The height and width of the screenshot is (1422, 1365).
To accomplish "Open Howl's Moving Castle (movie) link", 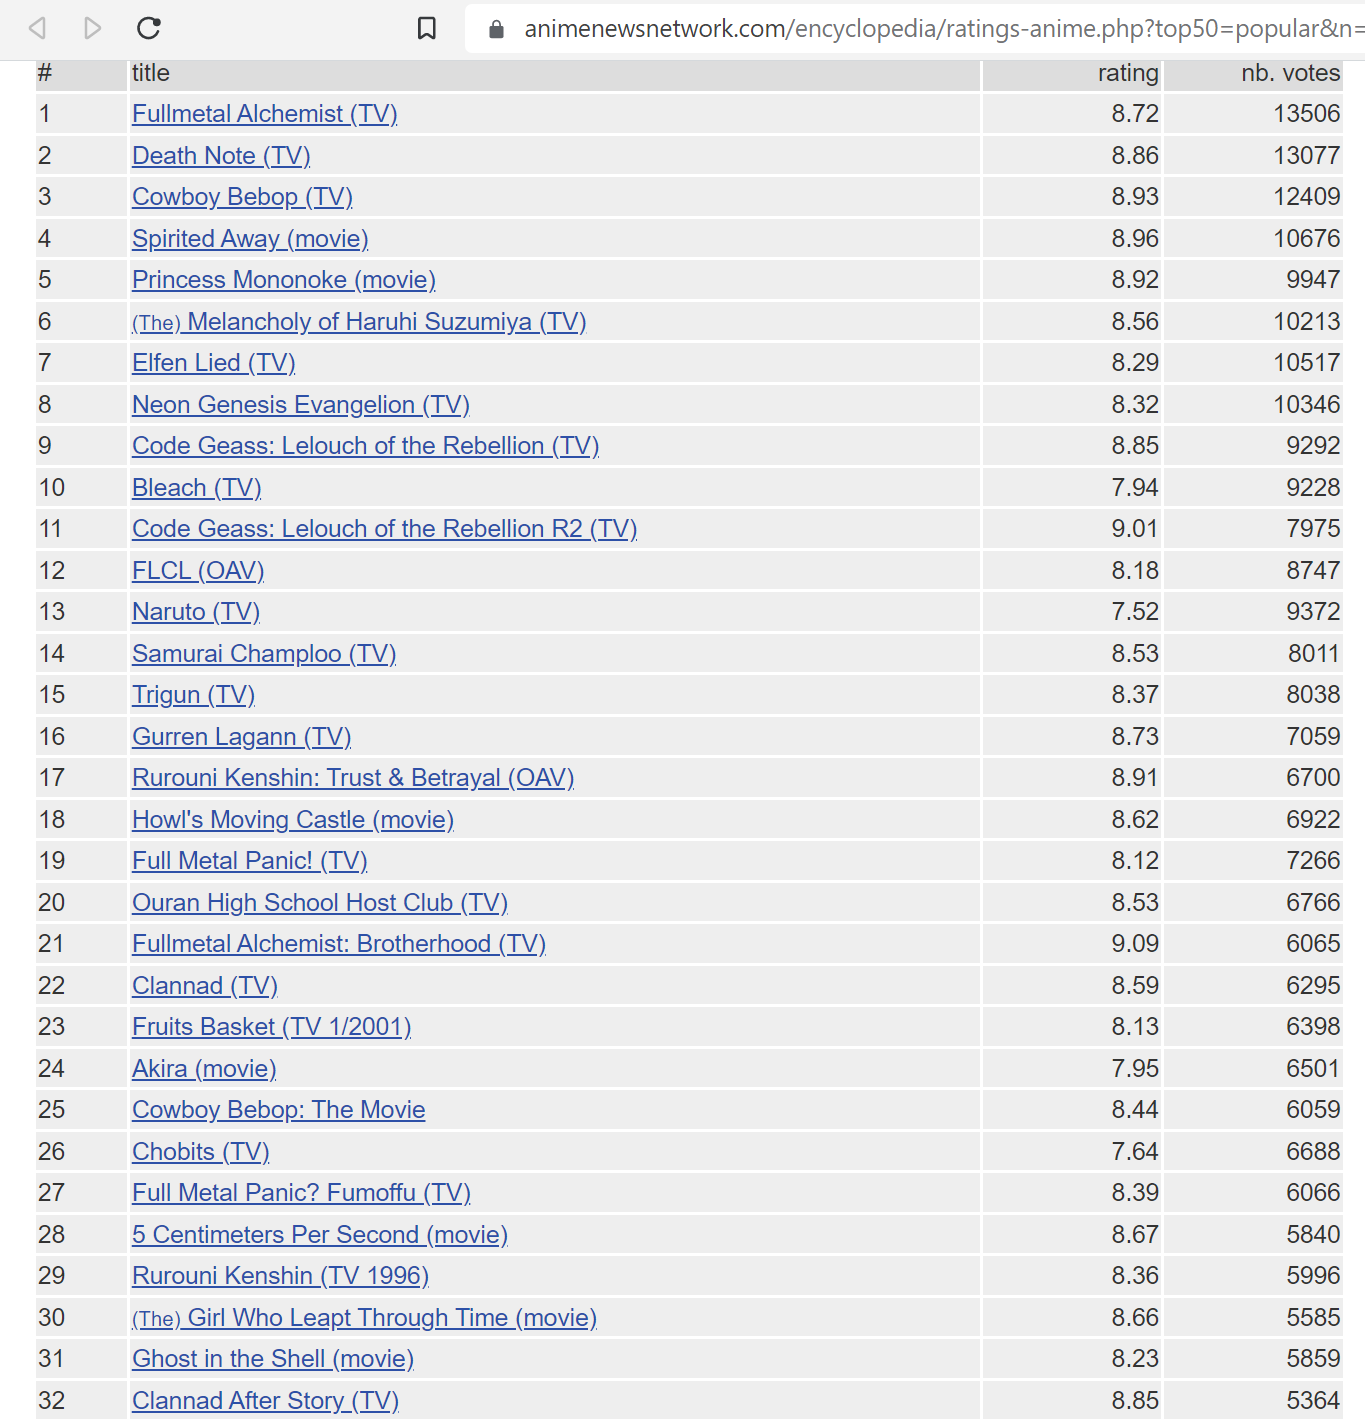I will coord(293,820).
